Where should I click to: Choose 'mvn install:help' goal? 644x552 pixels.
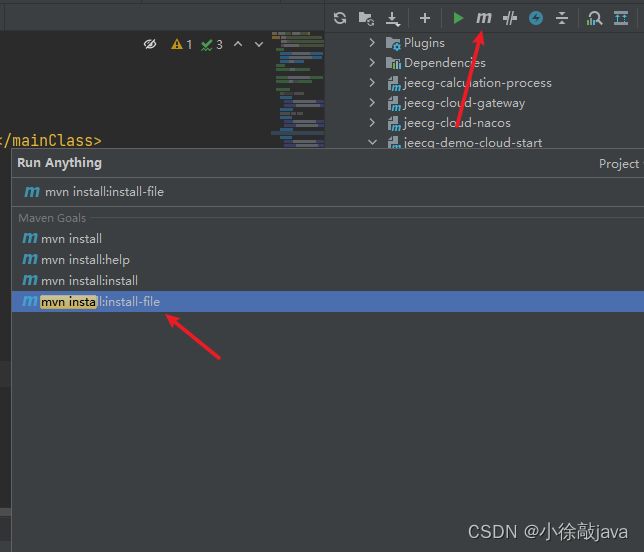328,260
